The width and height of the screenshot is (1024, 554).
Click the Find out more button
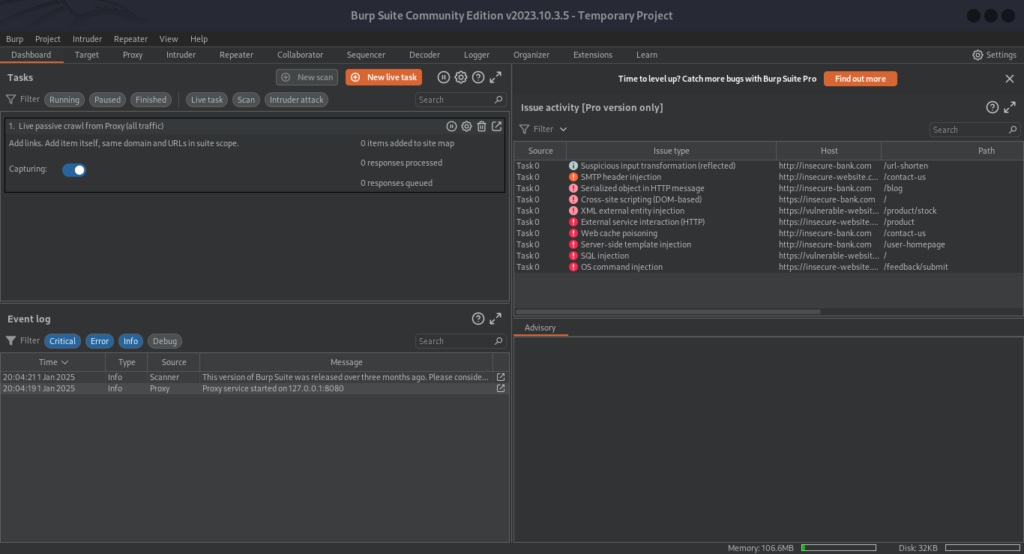tap(860, 78)
